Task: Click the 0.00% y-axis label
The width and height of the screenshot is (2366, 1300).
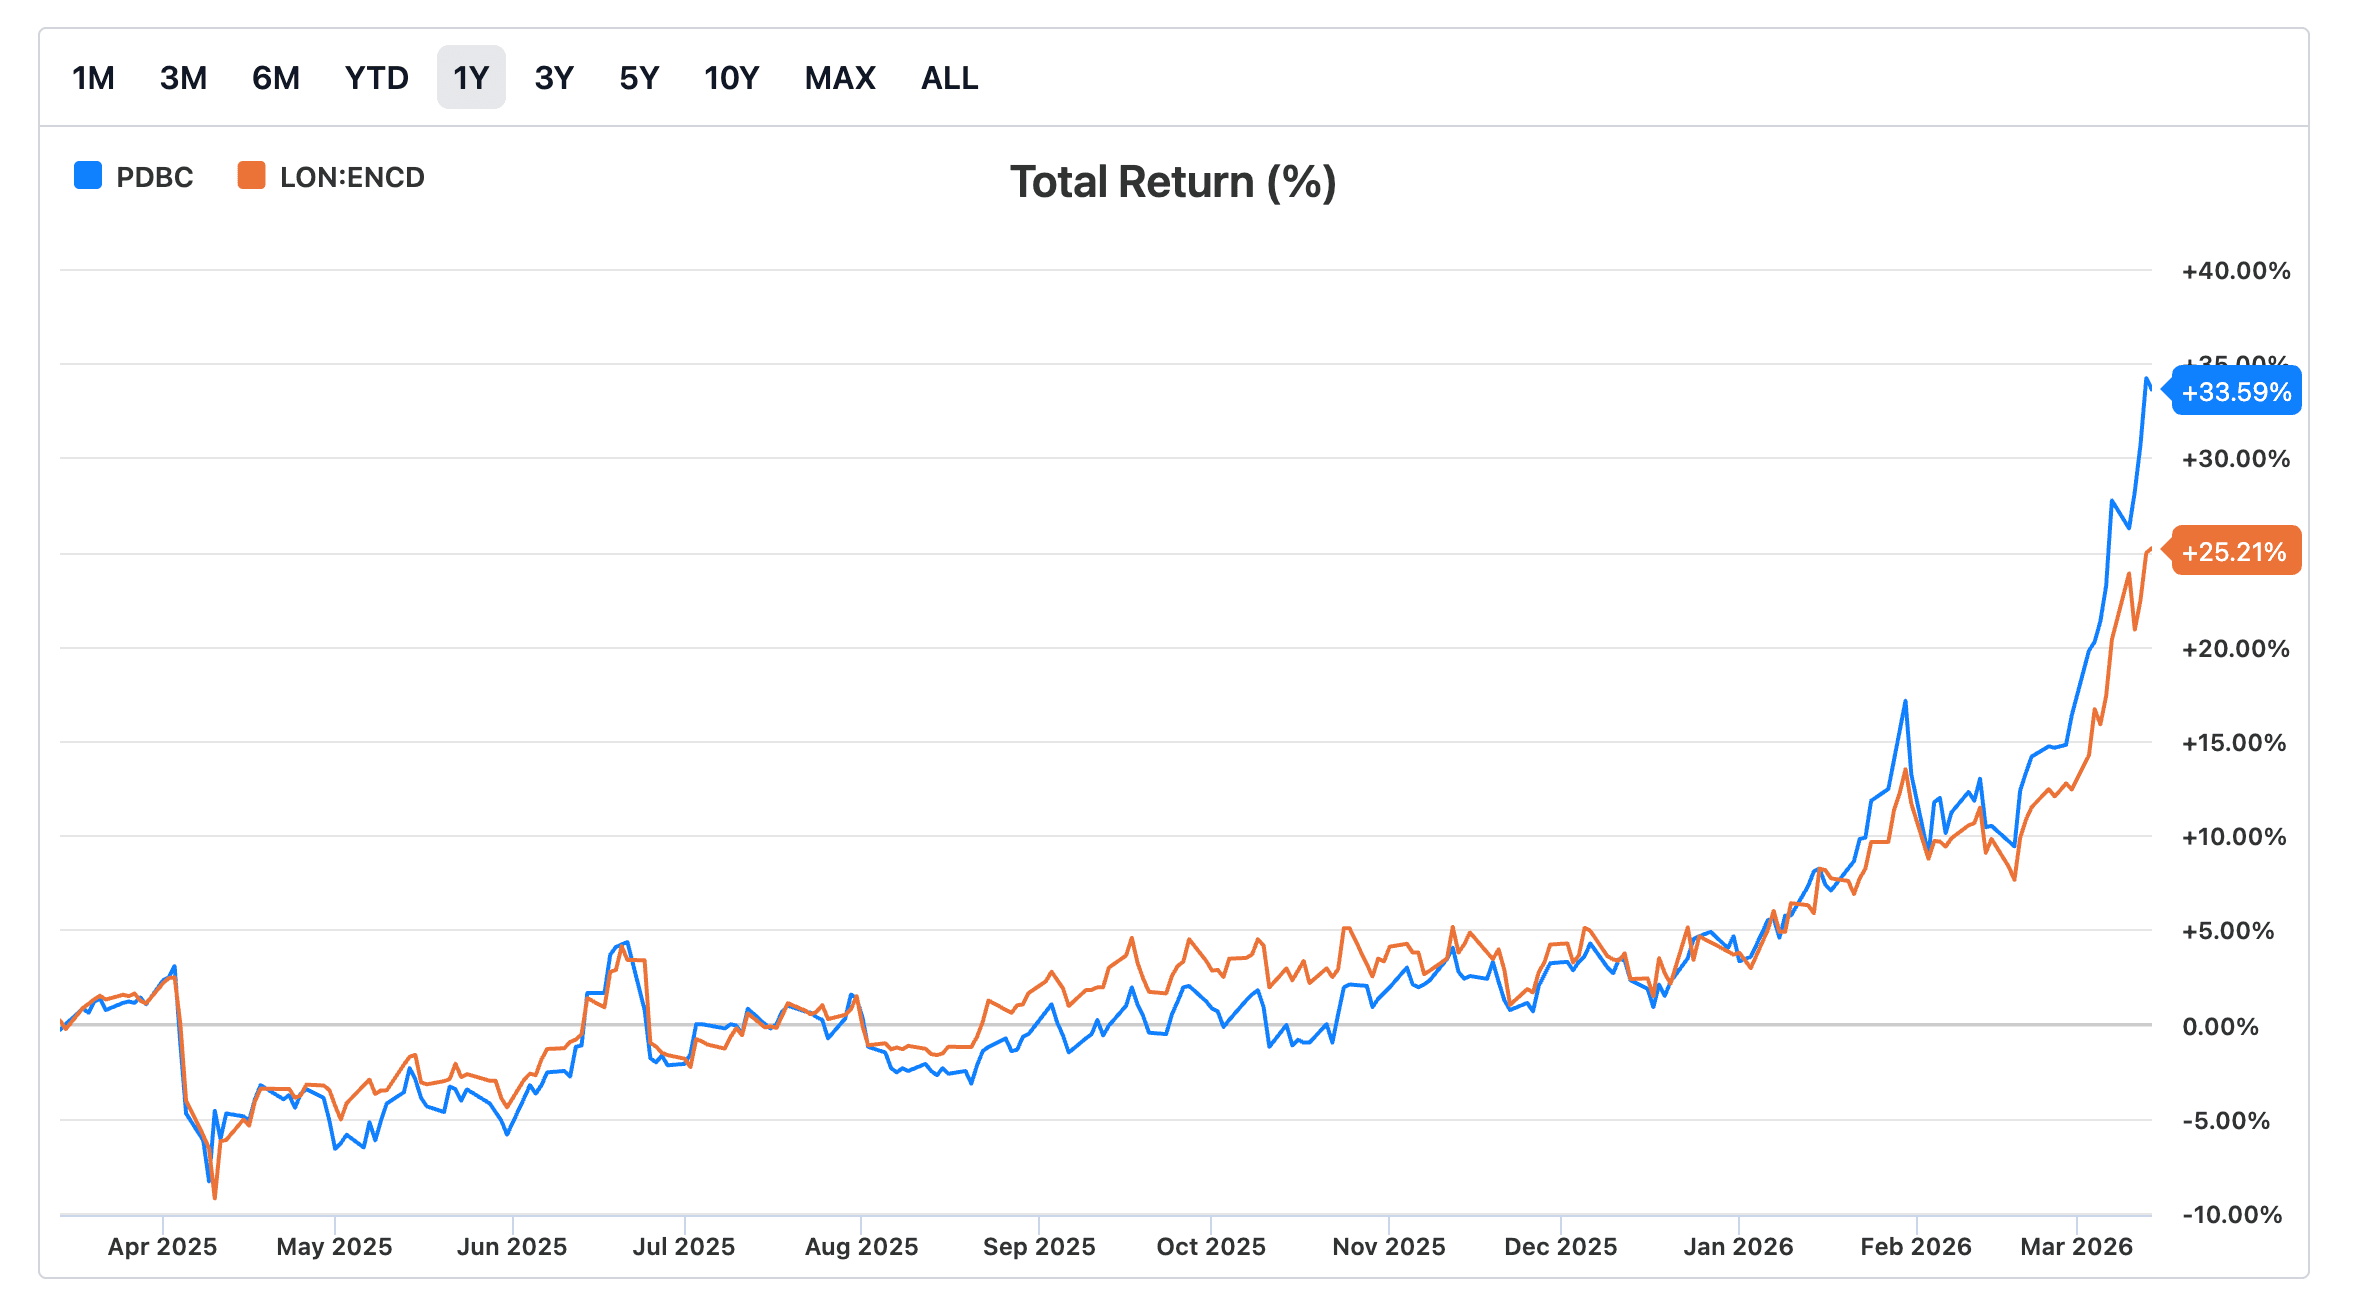Action: pos(2220,1027)
